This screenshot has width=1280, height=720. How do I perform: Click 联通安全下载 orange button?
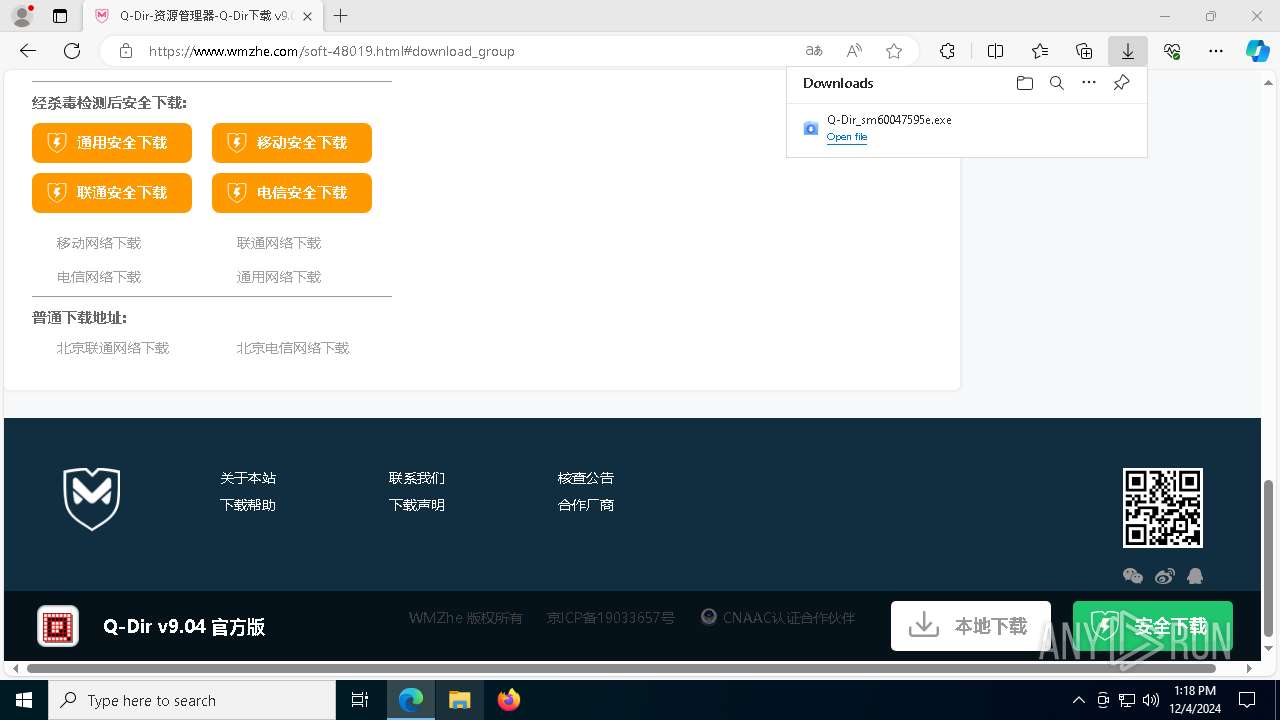[x=112, y=193]
